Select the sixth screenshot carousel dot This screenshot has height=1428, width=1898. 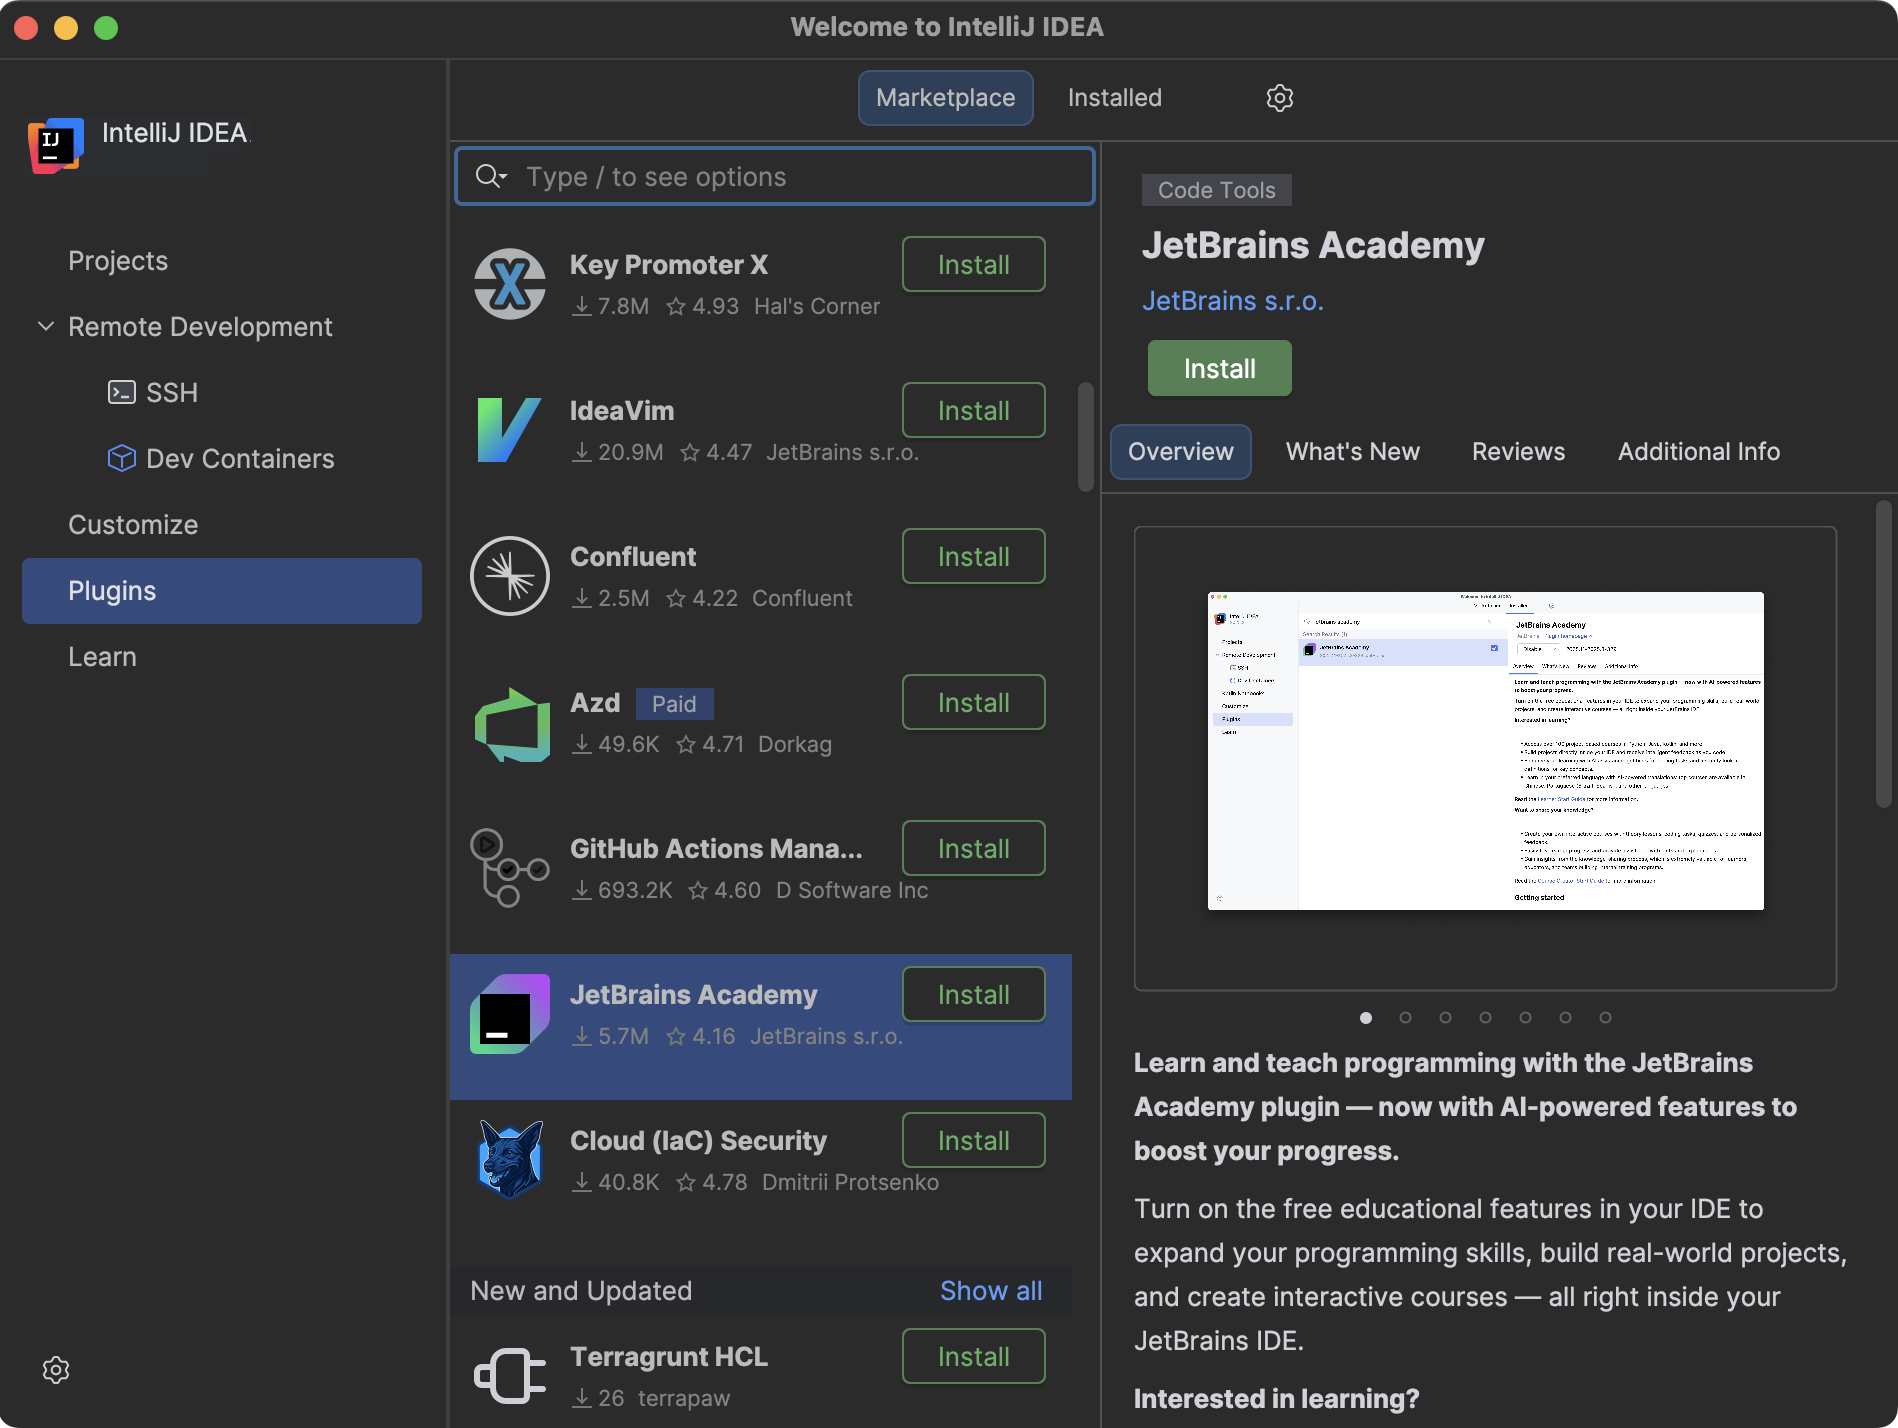pos(1565,1018)
